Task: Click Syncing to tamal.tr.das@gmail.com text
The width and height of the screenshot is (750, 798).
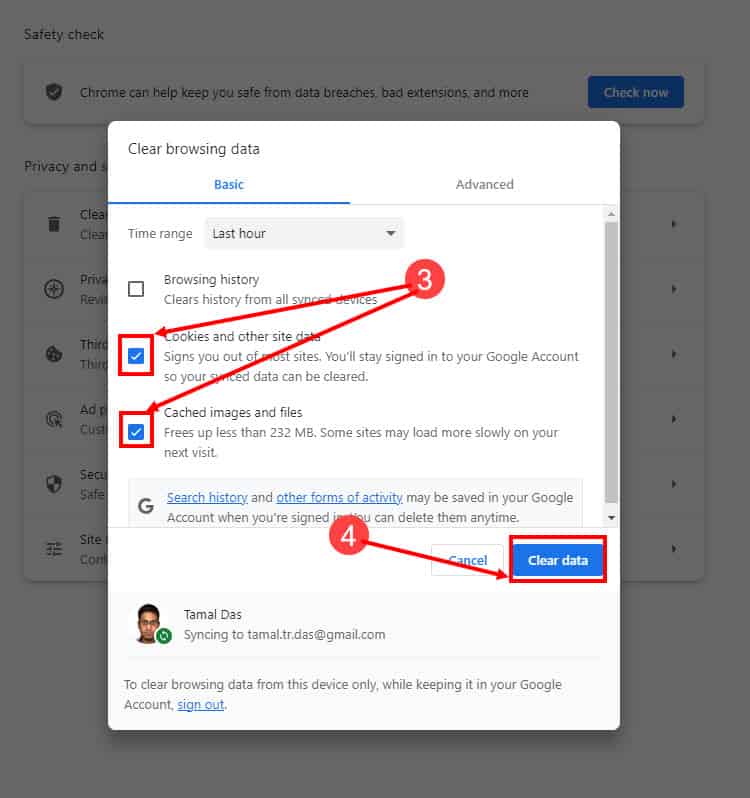Action: coord(284,635)
